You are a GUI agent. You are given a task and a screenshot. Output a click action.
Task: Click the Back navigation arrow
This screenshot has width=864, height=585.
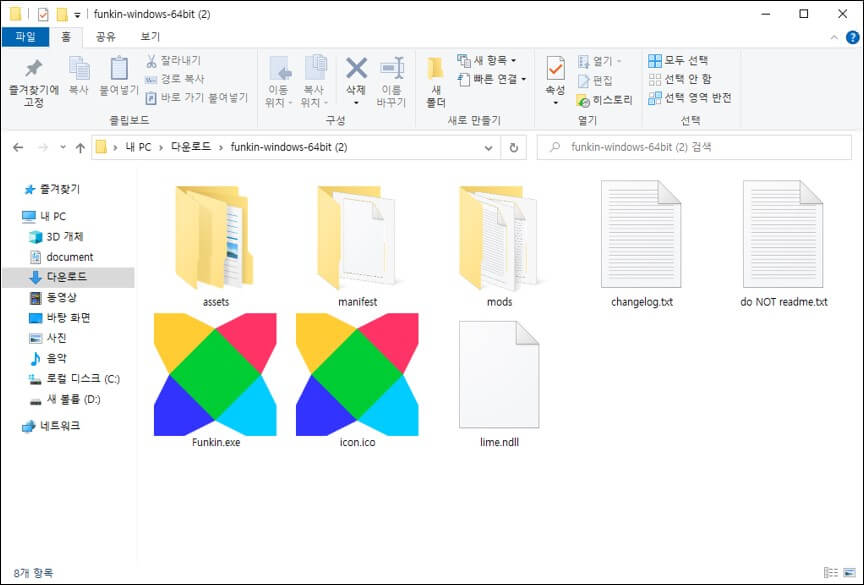pos(18,148)
